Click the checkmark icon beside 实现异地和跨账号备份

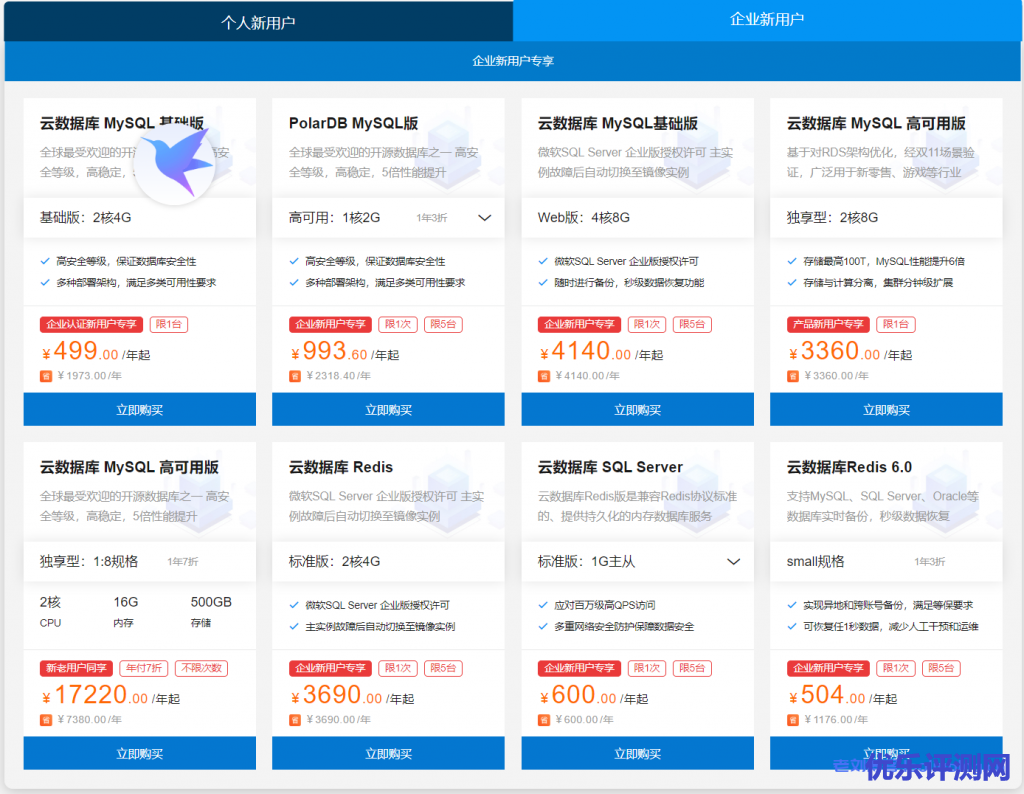792,605
